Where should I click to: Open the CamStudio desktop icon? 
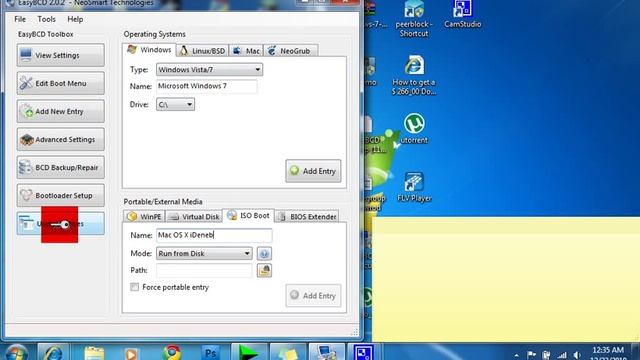click(x=462, y=14)
